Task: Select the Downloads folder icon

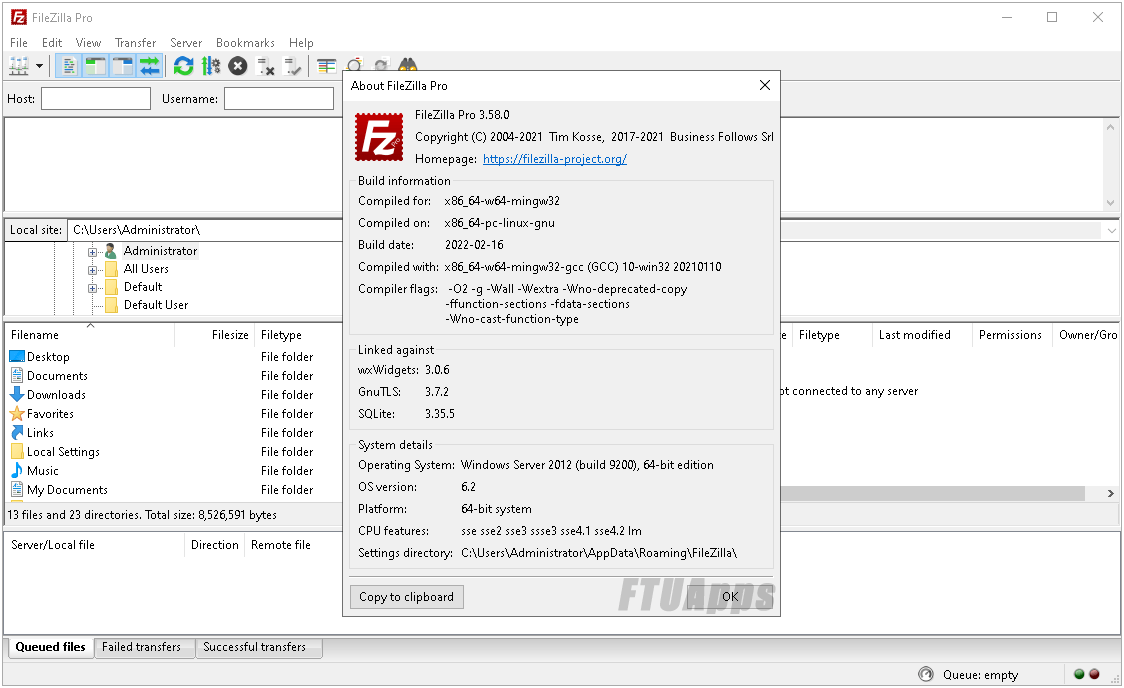Action: pyautogui.click(x=17, y=394)
